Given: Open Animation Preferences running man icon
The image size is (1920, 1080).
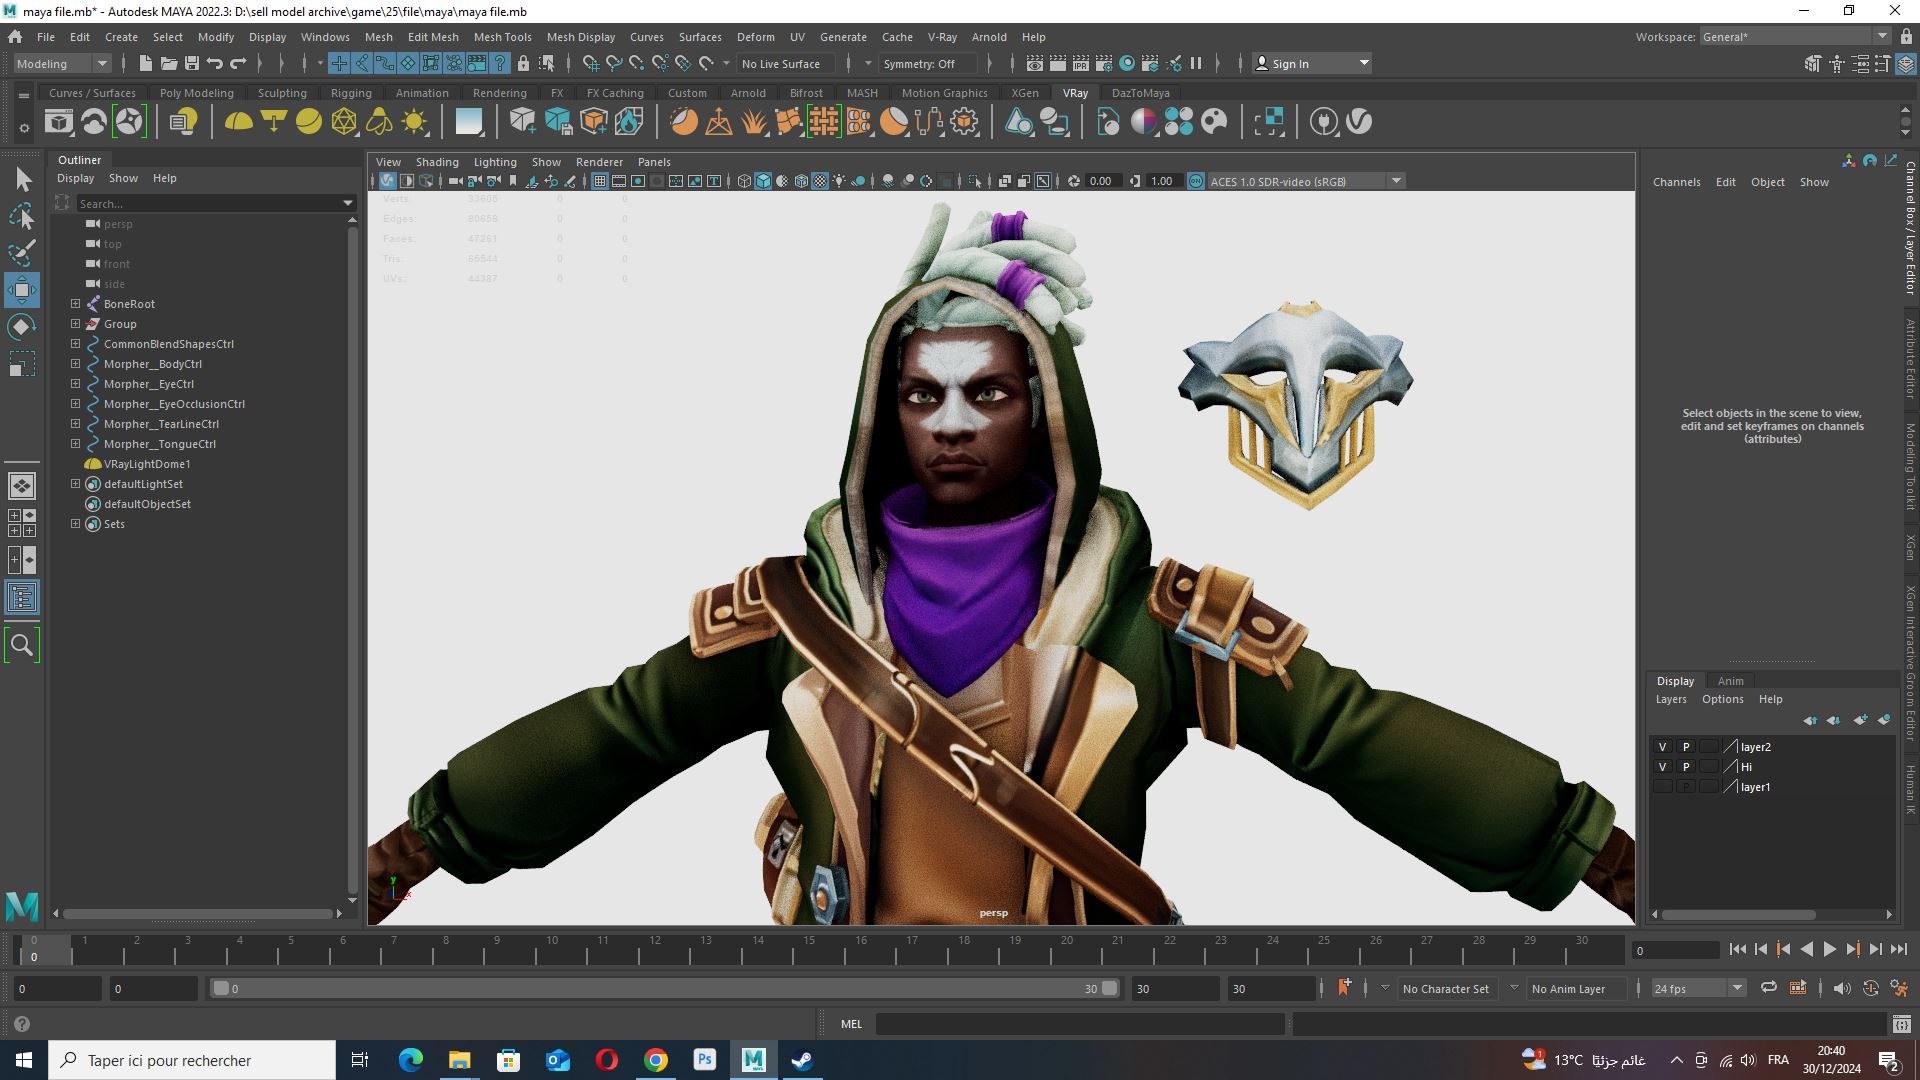Looking at the screenshot, I should (x=1899, y=988).
